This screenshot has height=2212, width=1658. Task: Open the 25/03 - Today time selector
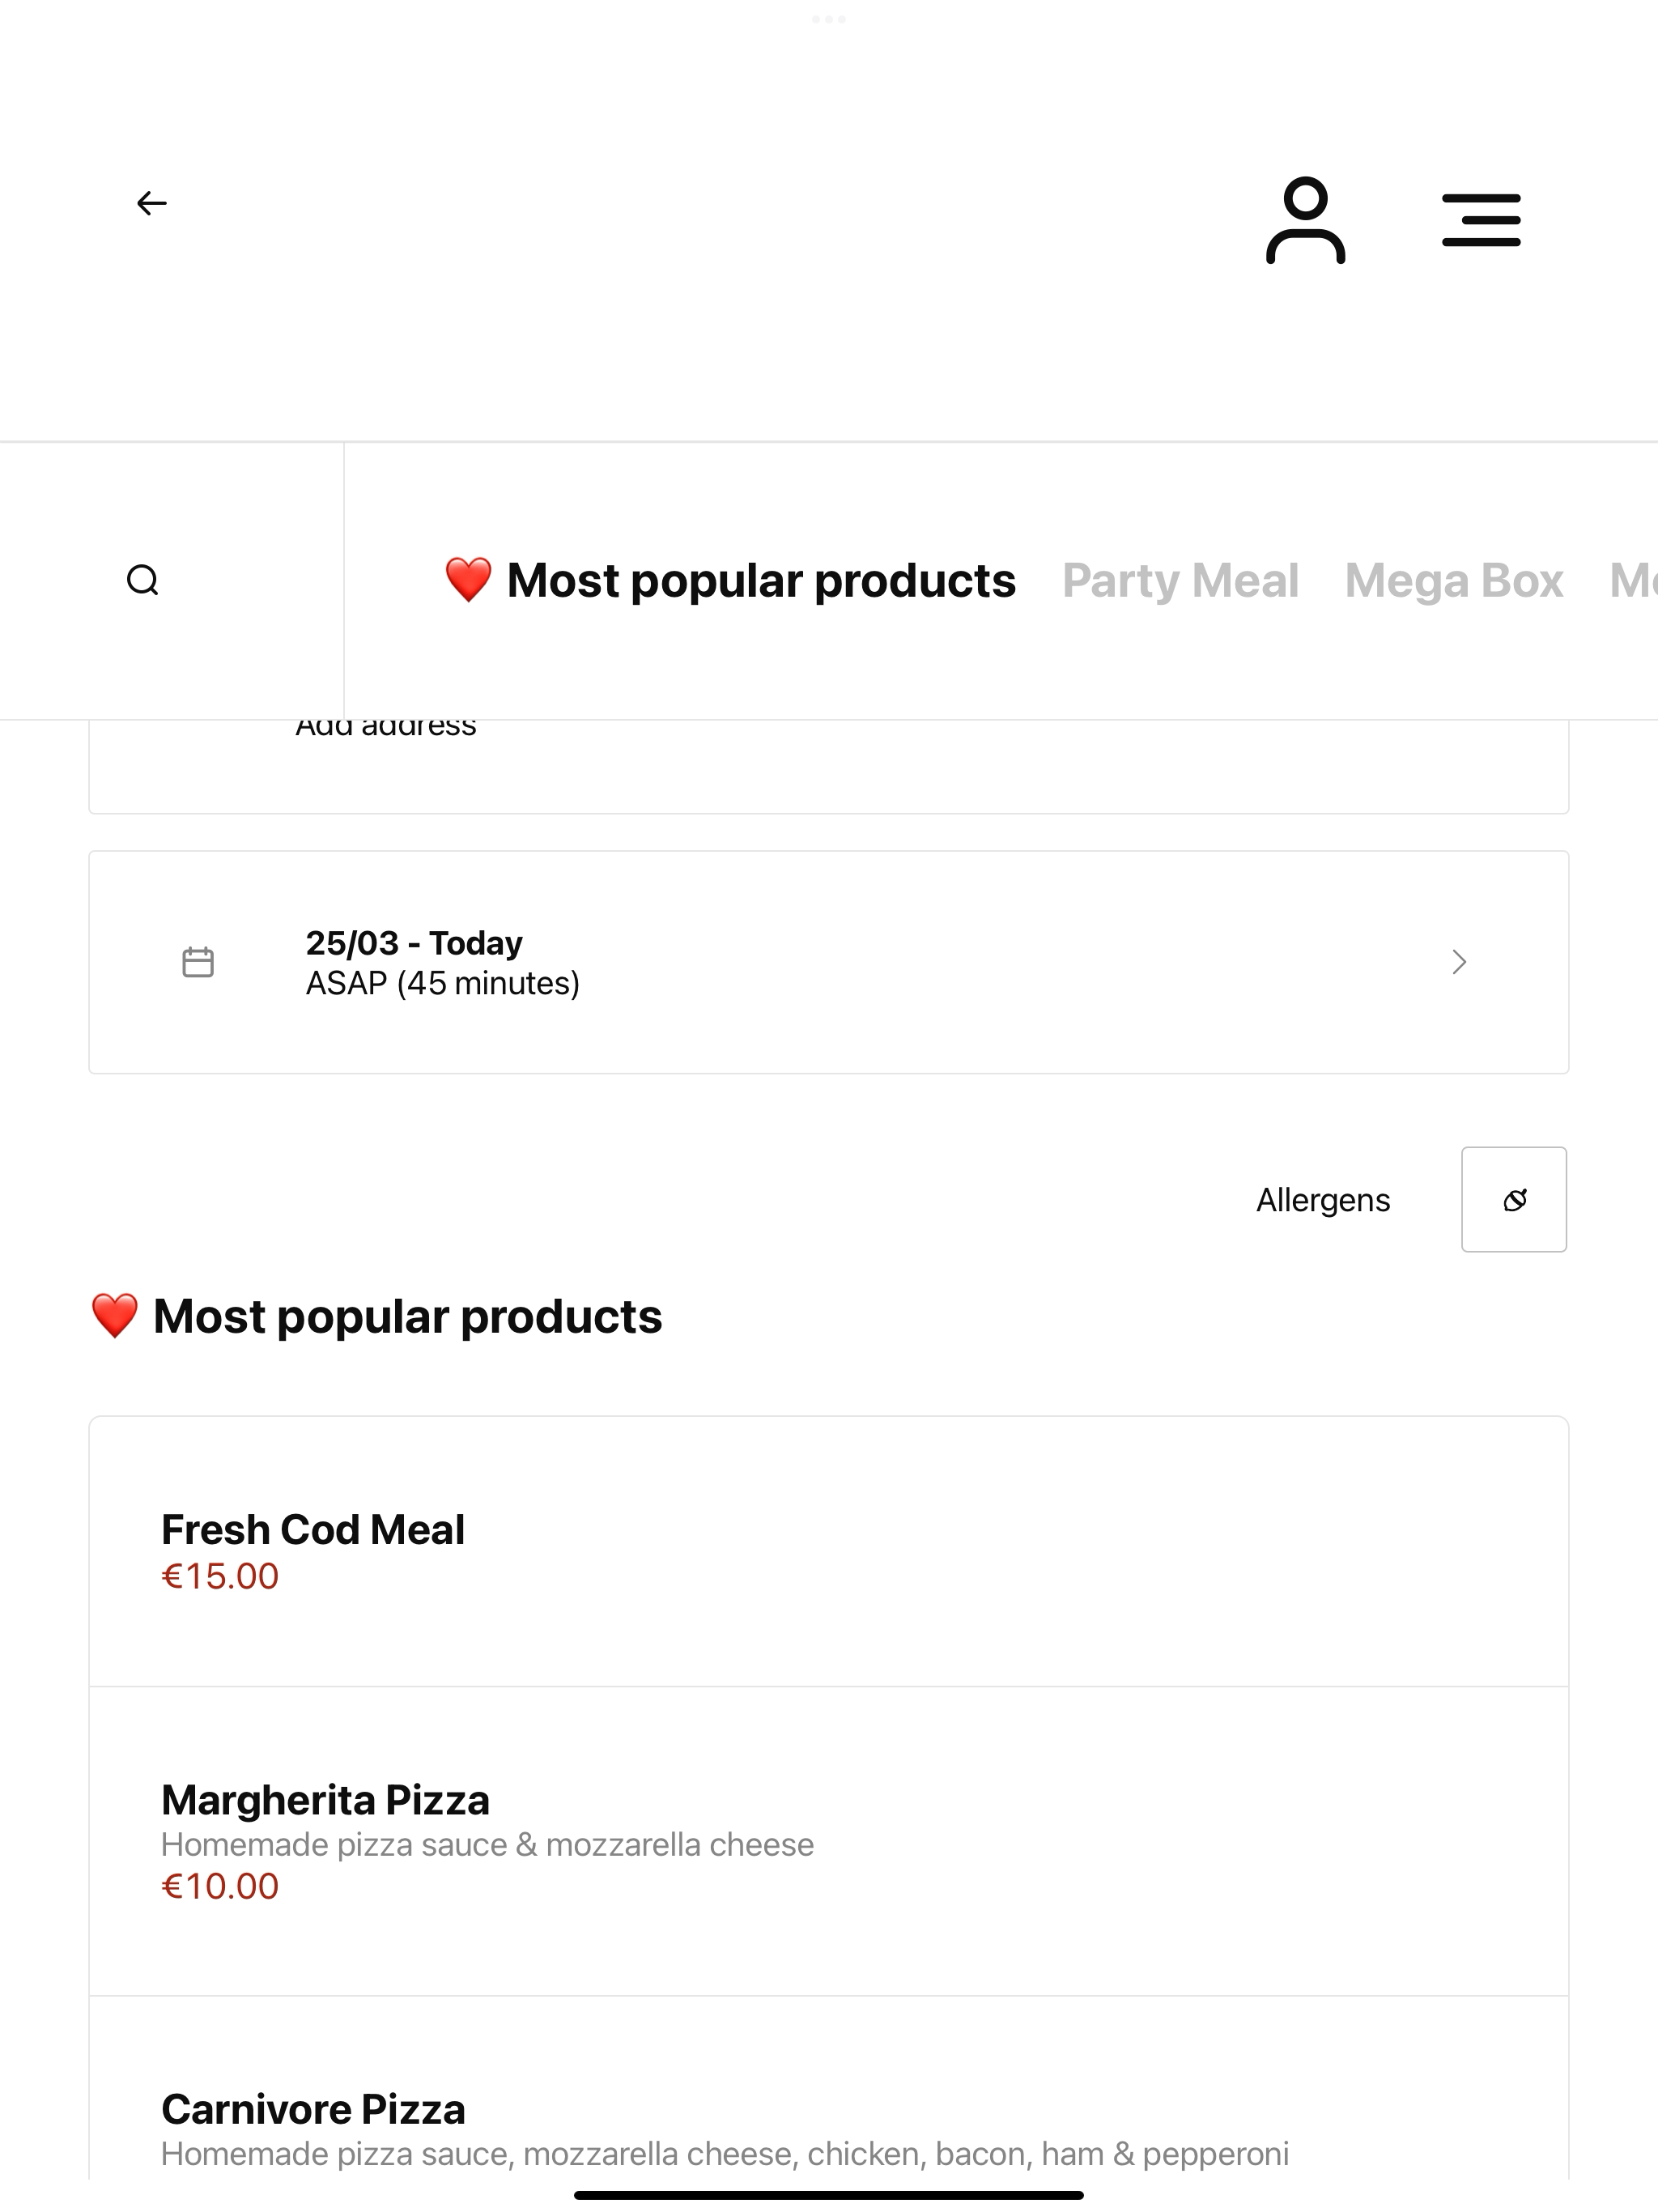tap(829, 962)
